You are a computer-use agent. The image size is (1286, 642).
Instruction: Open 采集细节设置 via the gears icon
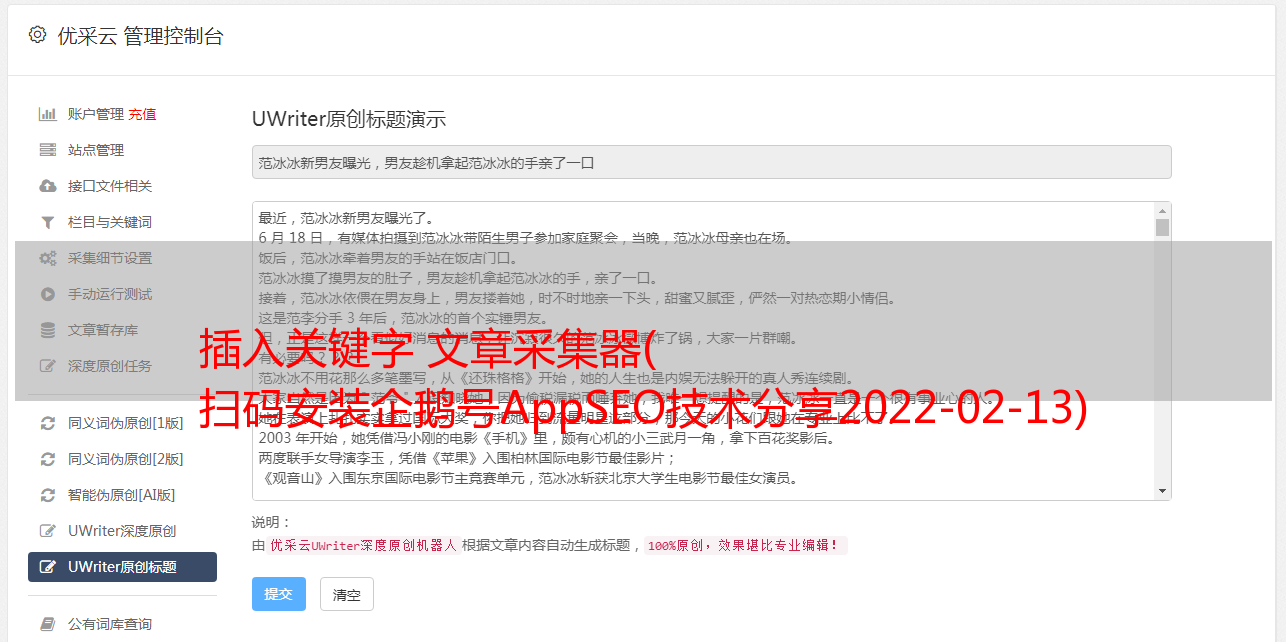tap(47, 258)
